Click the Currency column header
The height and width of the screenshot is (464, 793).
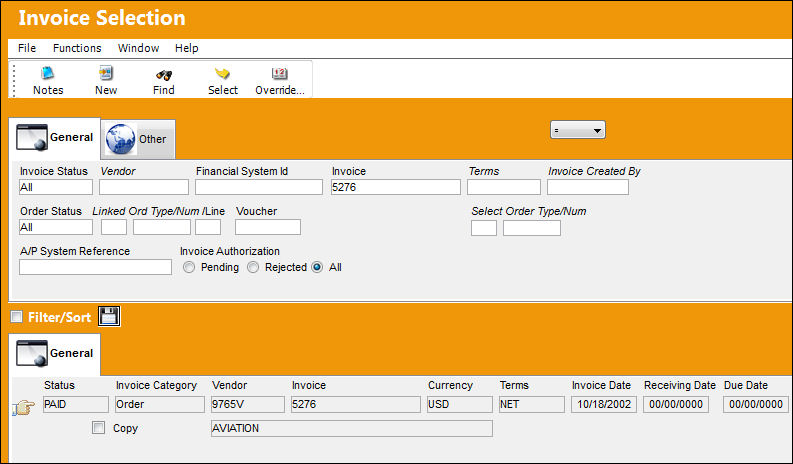pyautogui.click(x=450, y=385)
